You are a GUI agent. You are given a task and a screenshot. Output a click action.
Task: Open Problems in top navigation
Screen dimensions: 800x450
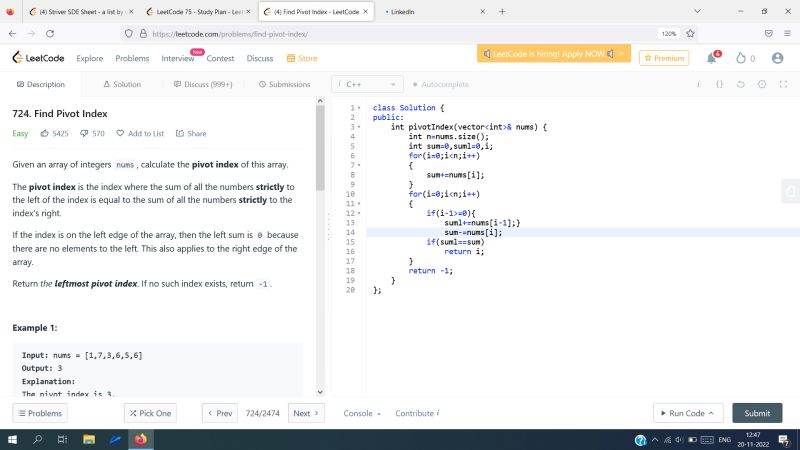click(132, 58)
